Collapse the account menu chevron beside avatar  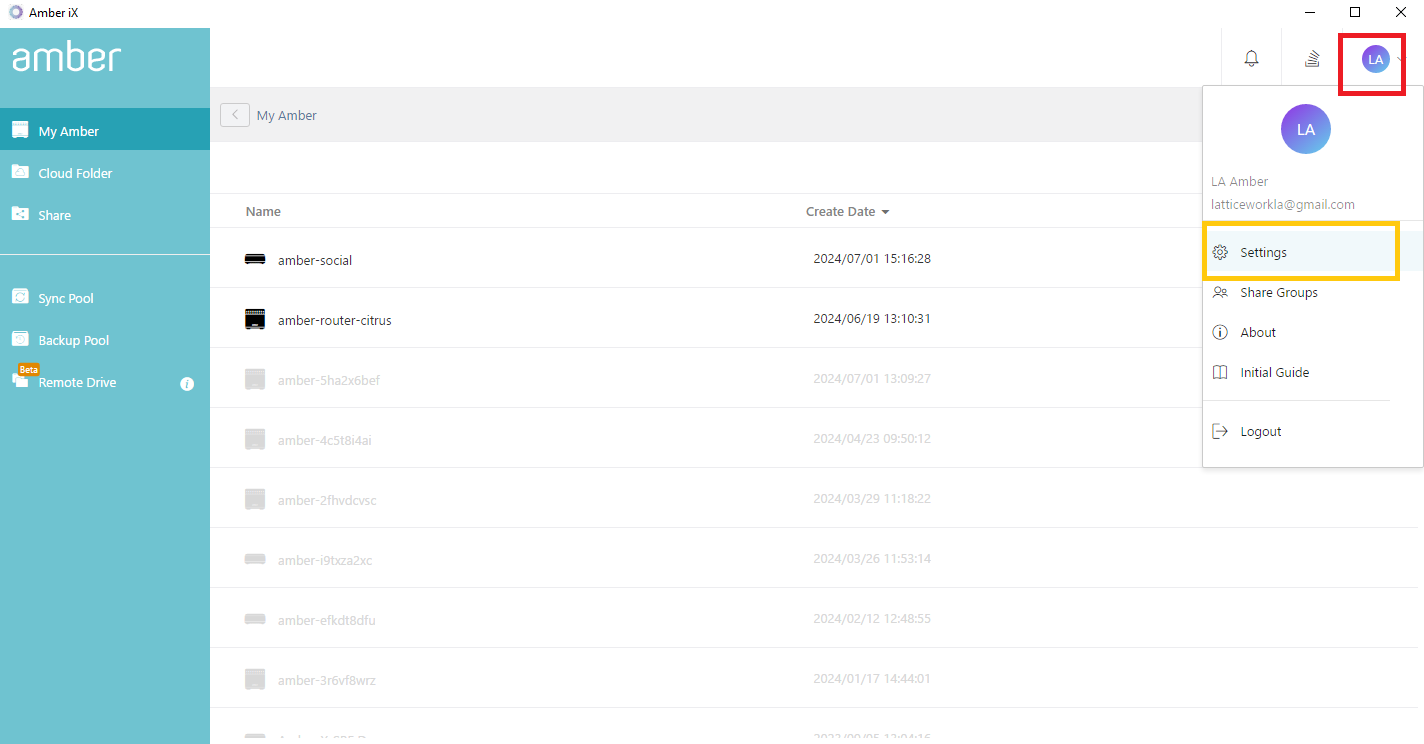pyautogui.click(x=1399, y=60)
